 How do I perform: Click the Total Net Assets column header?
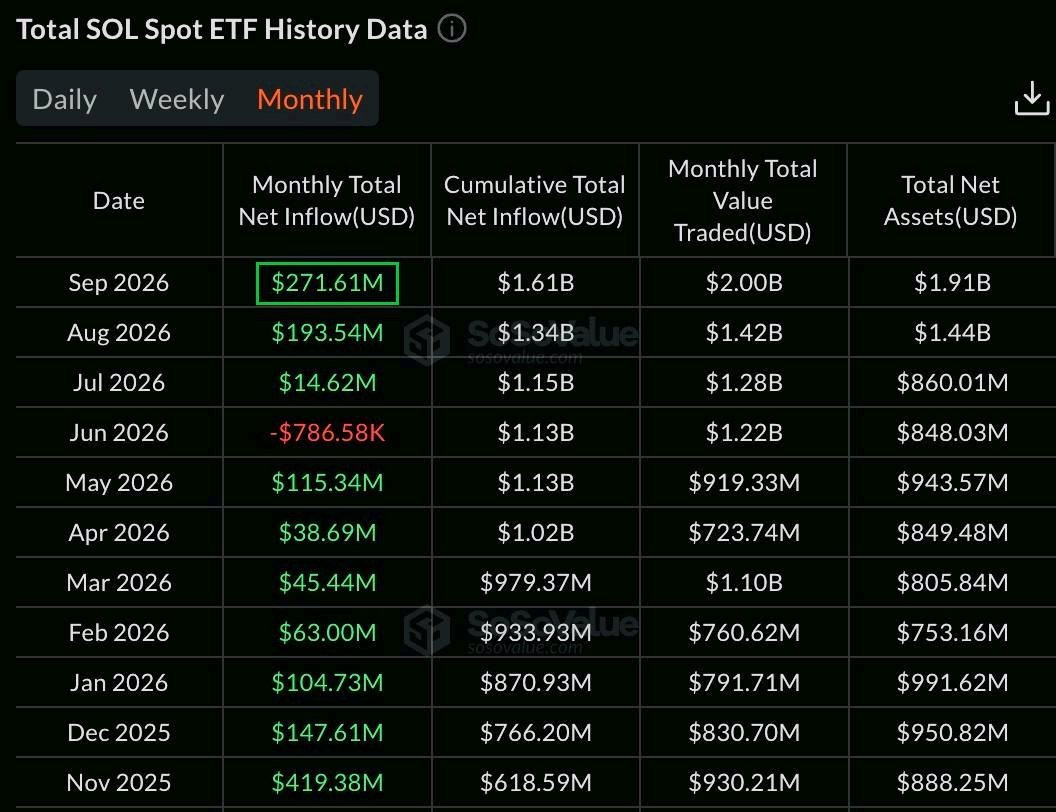pos(950,201)
